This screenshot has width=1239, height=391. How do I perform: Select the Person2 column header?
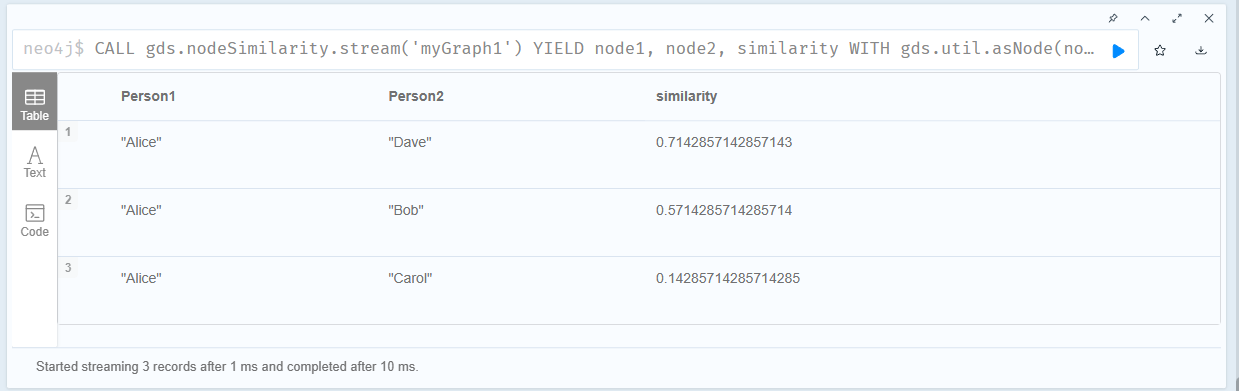tap(415, 96)
